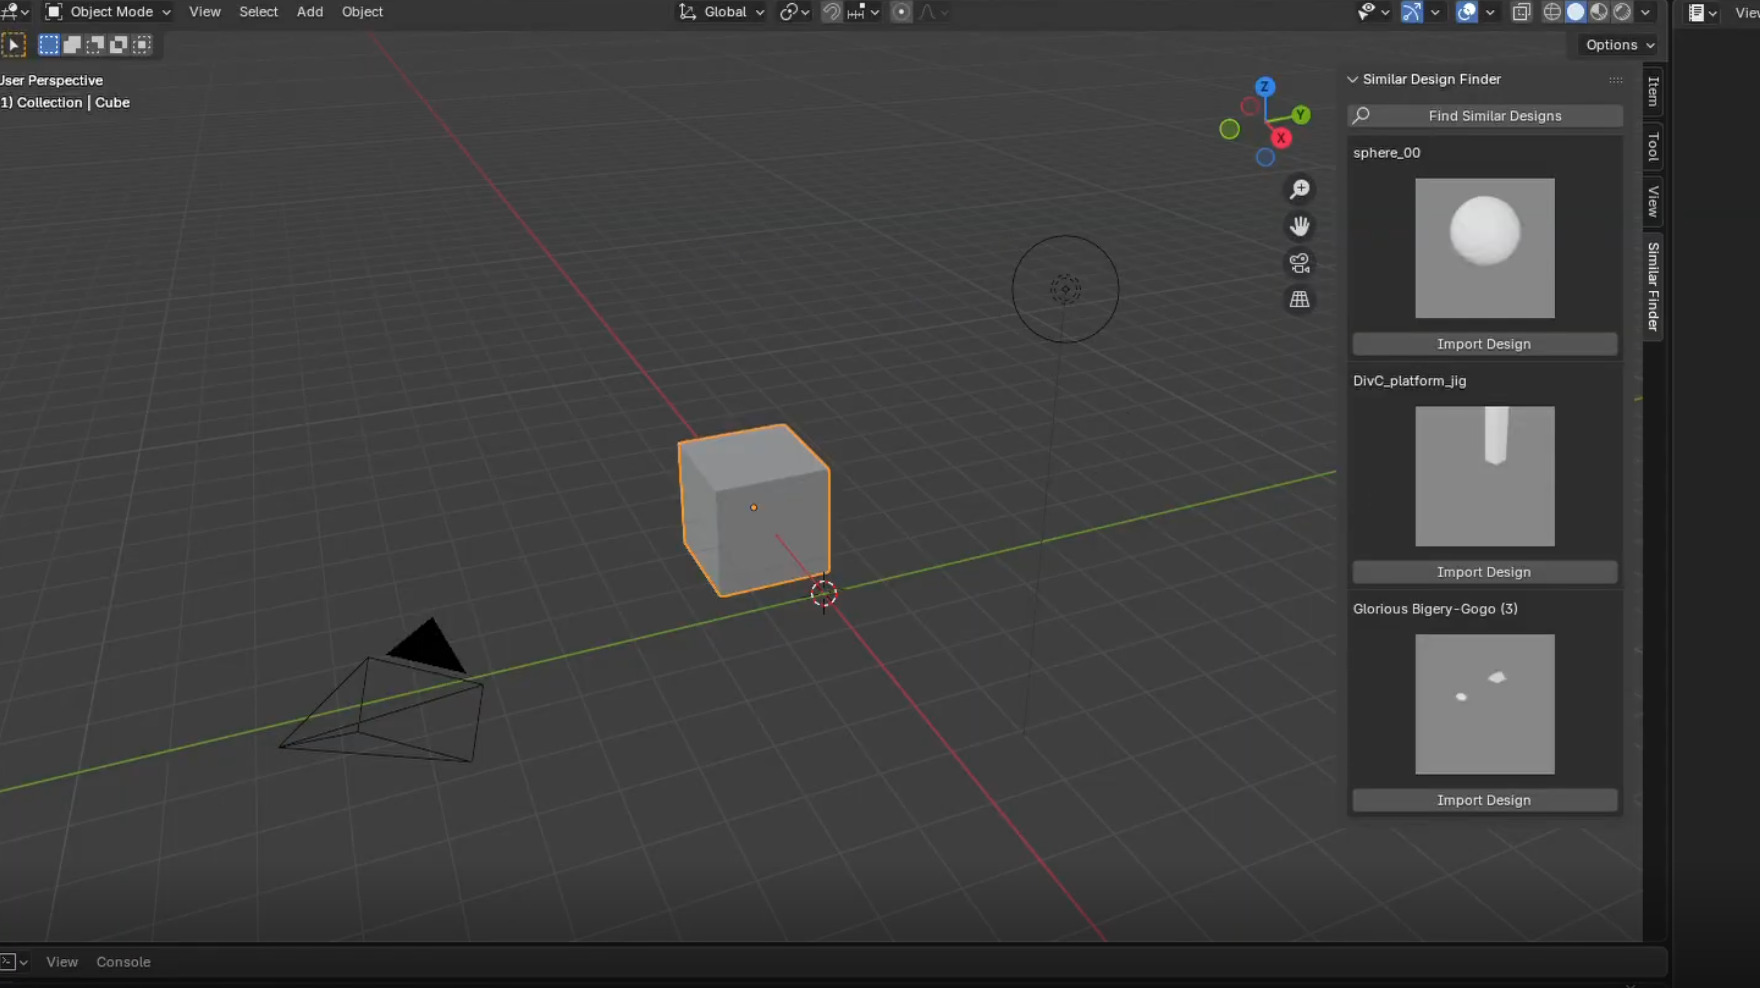Screen dimensions: 1760x988
Task: Select solid viewport shading mode
Action: click(x=1575, y=12)
